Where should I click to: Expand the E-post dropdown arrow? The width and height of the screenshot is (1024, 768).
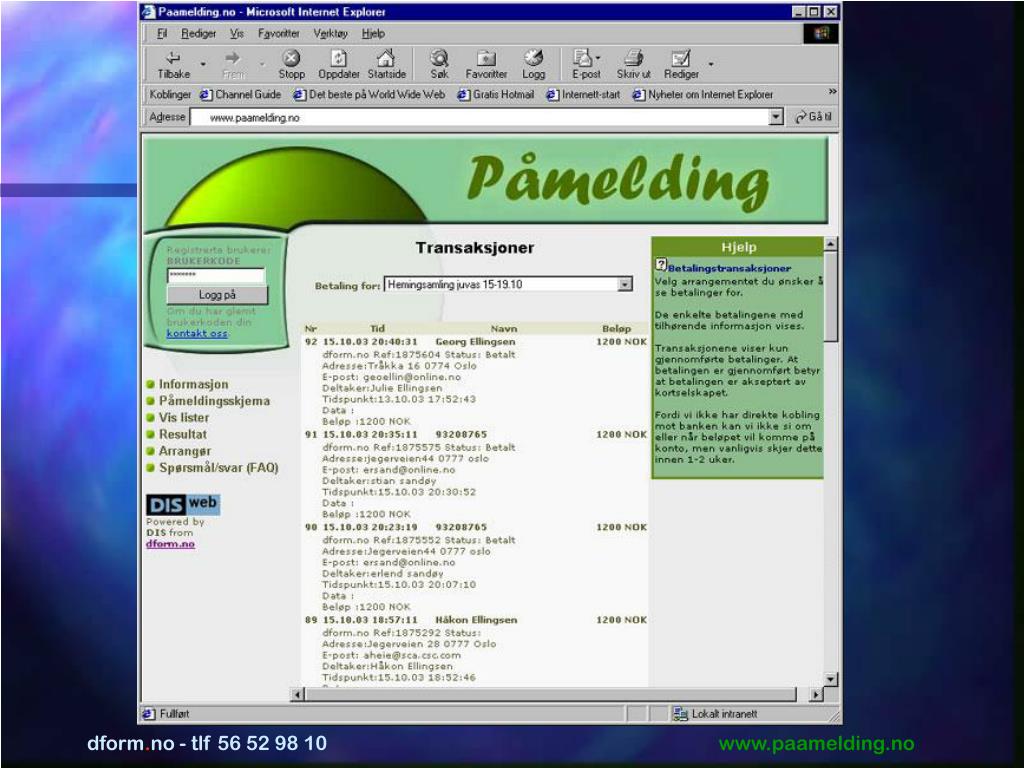(598, 58)
